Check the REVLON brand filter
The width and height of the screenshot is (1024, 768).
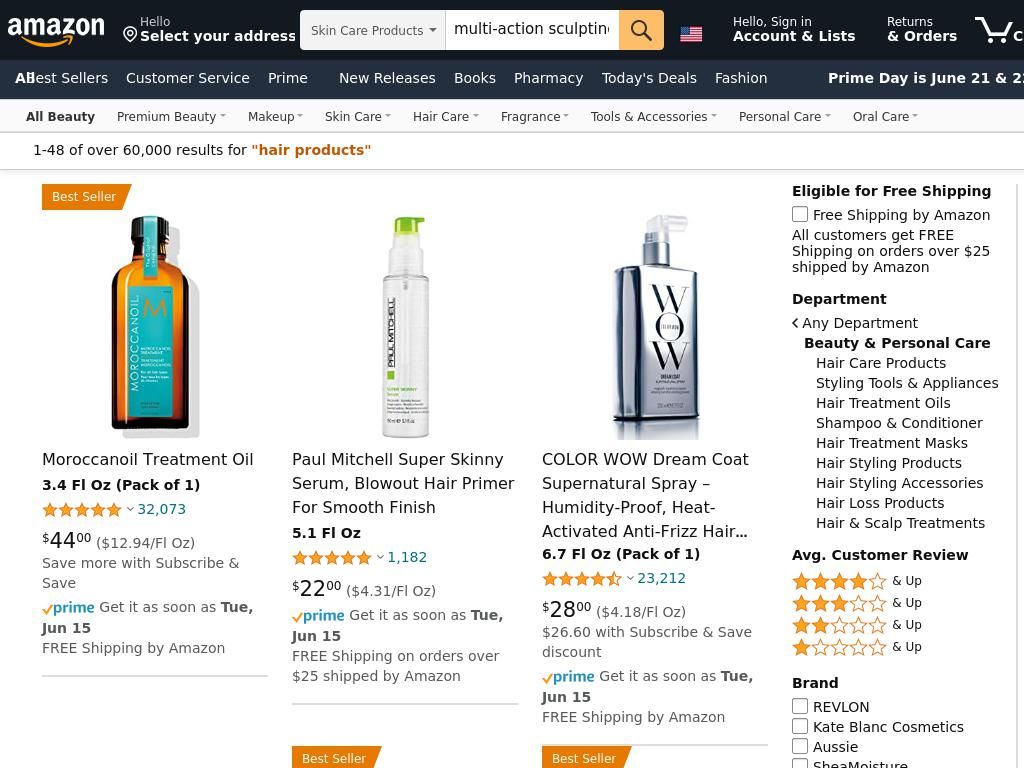point(799,706)
